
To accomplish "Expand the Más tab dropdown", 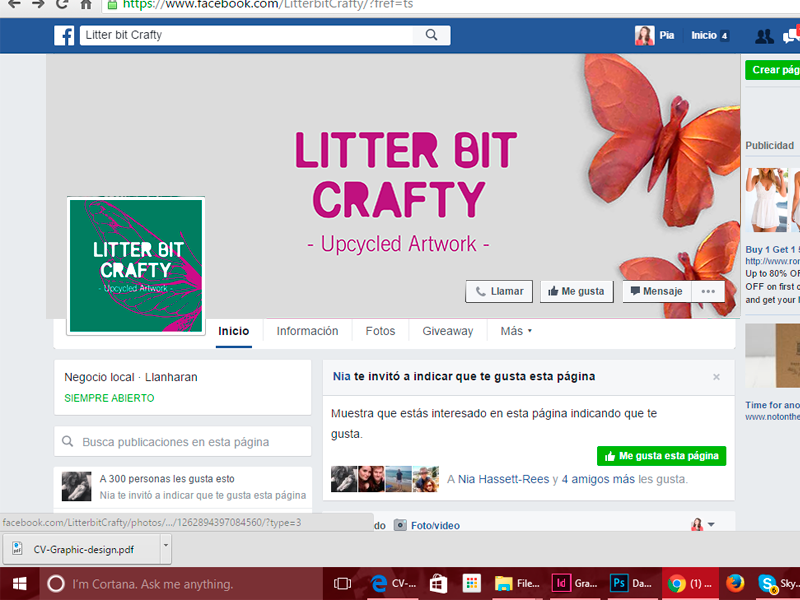I will click(x=516, y=331).
